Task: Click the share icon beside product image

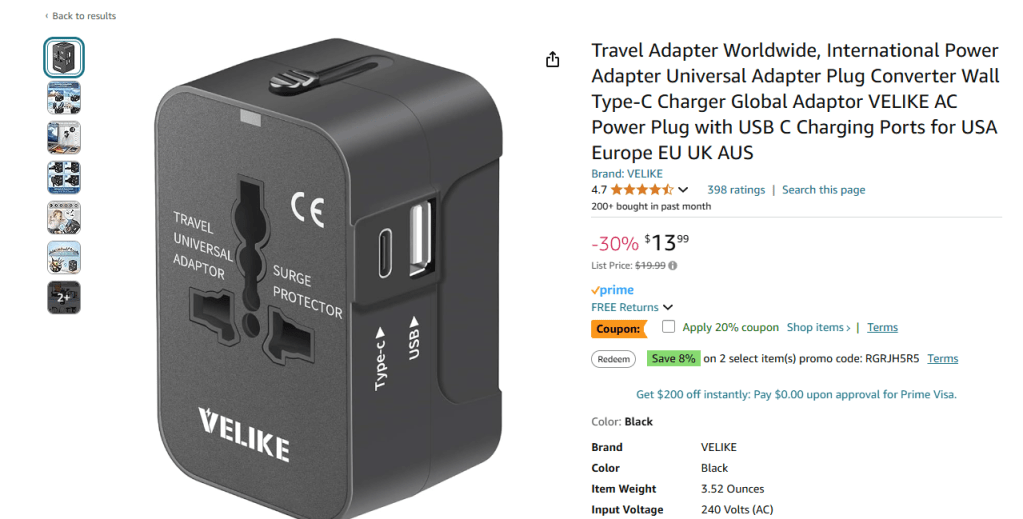Action: [x=553, y=59]
